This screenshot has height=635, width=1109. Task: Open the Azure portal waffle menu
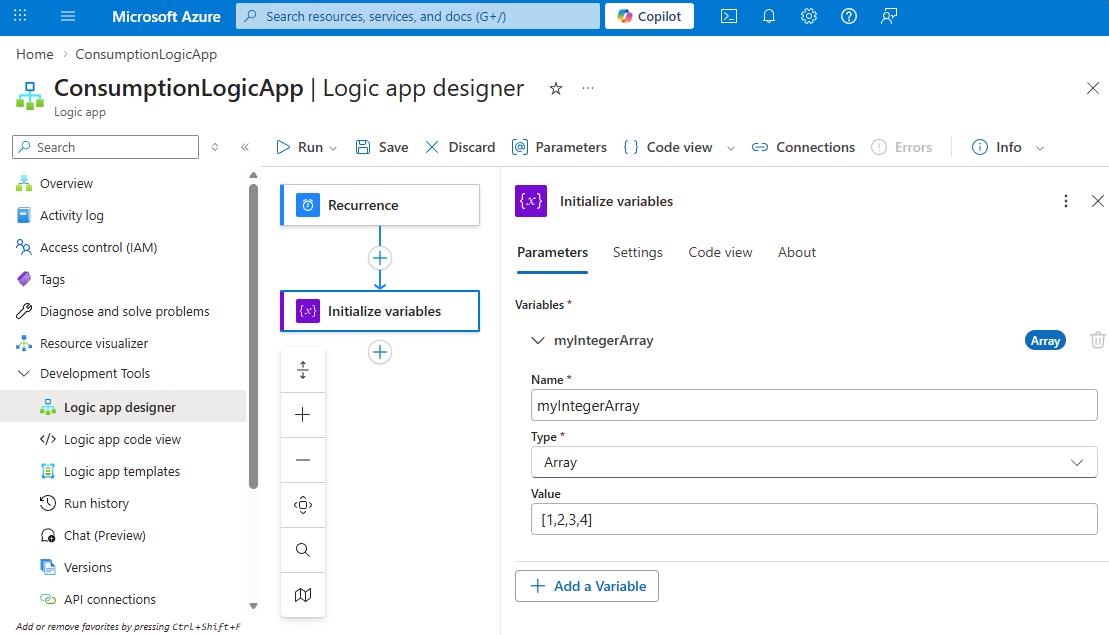(21, 16)
